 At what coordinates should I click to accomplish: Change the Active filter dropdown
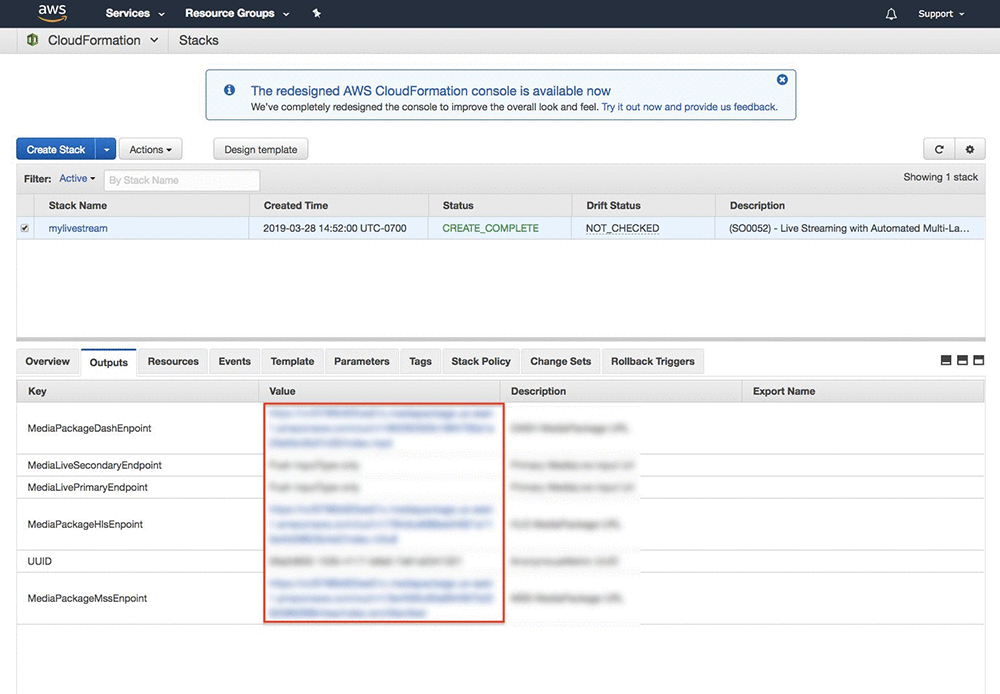click(77, 179)
